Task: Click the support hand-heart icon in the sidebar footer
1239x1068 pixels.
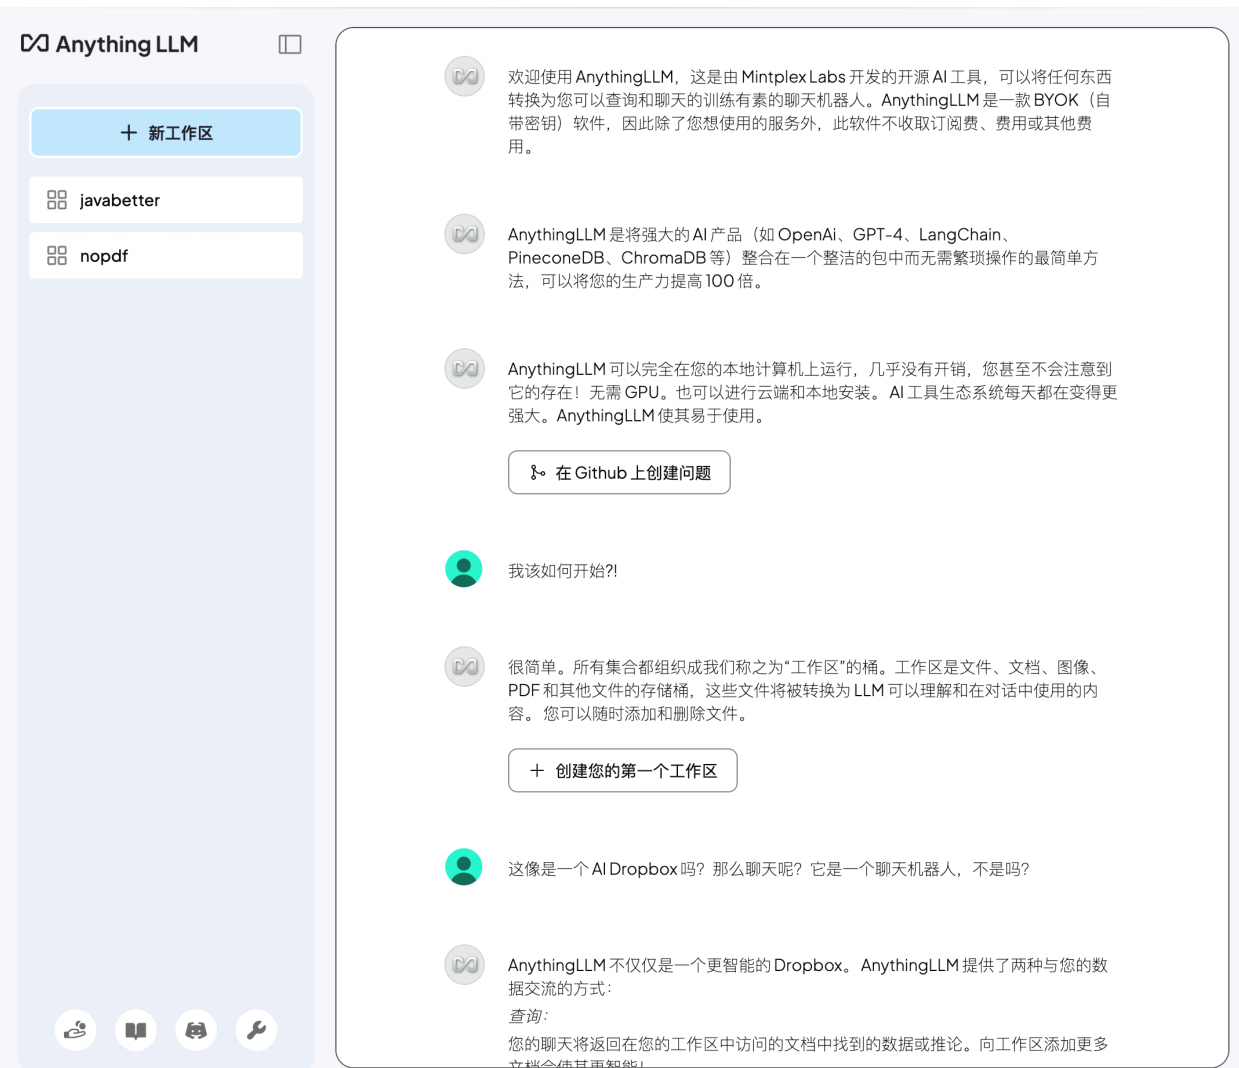Action: [x=76, y=1030]
